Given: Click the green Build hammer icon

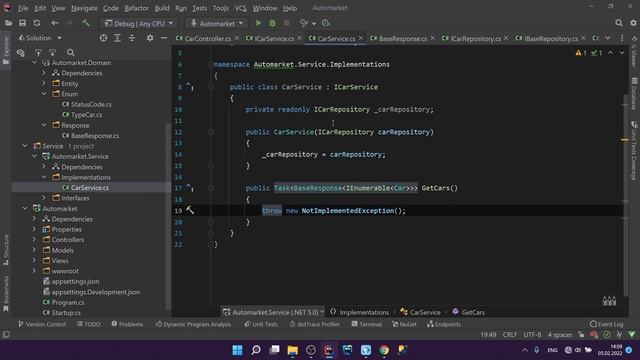Looking at the screenshot, I should (x=86, y=23).
